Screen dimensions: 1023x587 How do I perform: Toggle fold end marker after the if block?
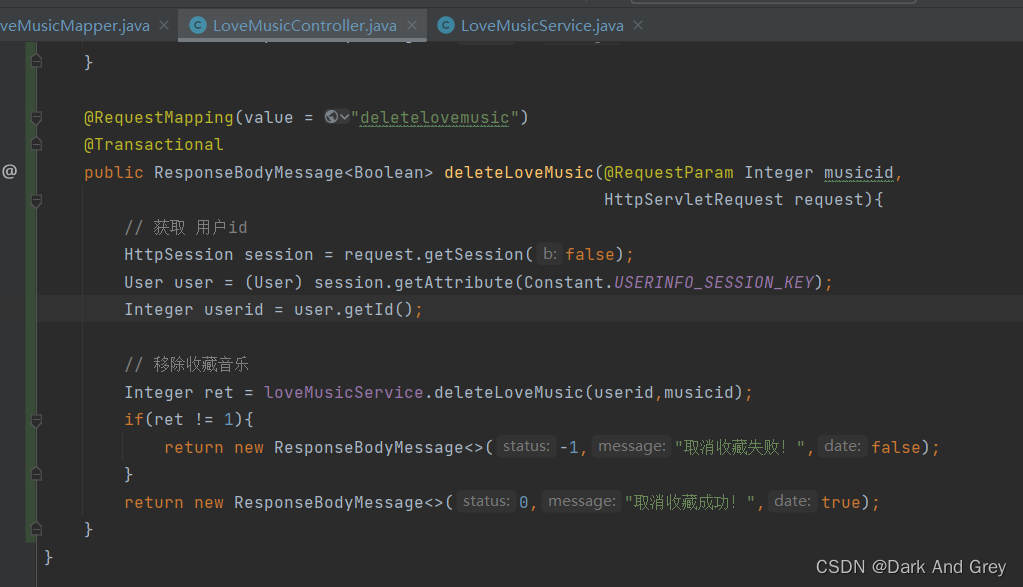[37, 474]
